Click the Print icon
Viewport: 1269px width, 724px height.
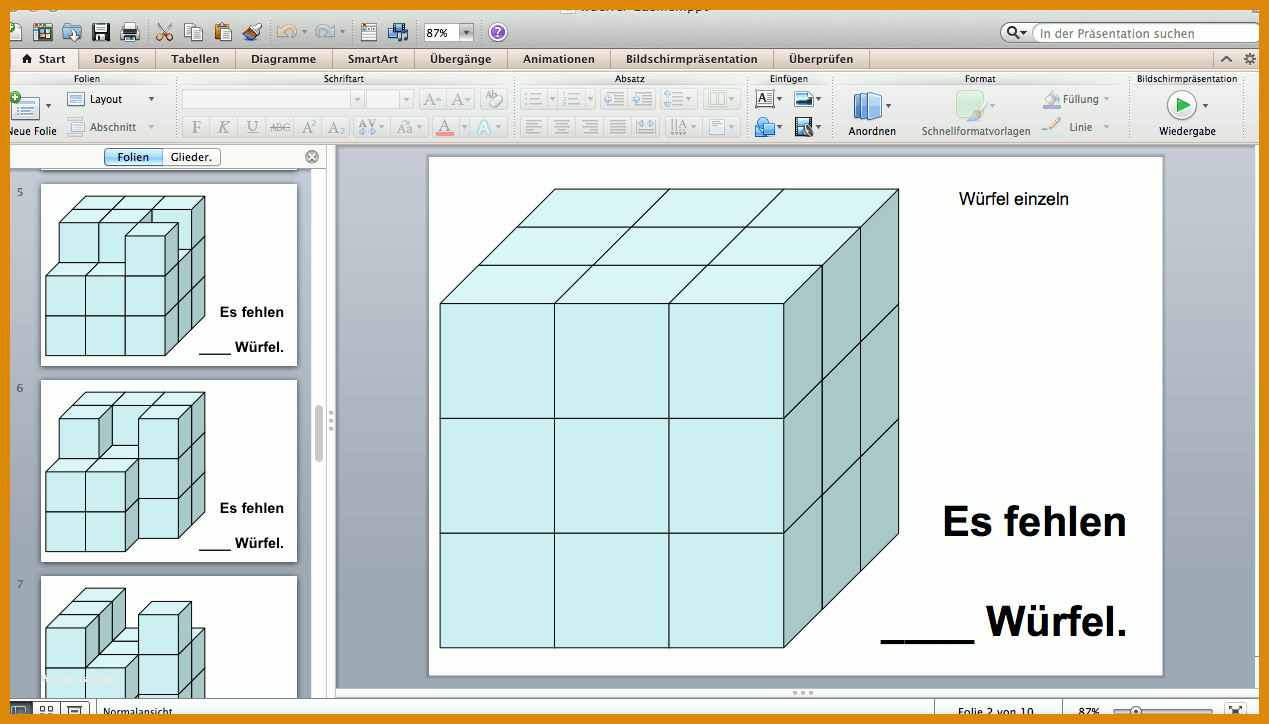pyautogui.click(x=130, y=32)
